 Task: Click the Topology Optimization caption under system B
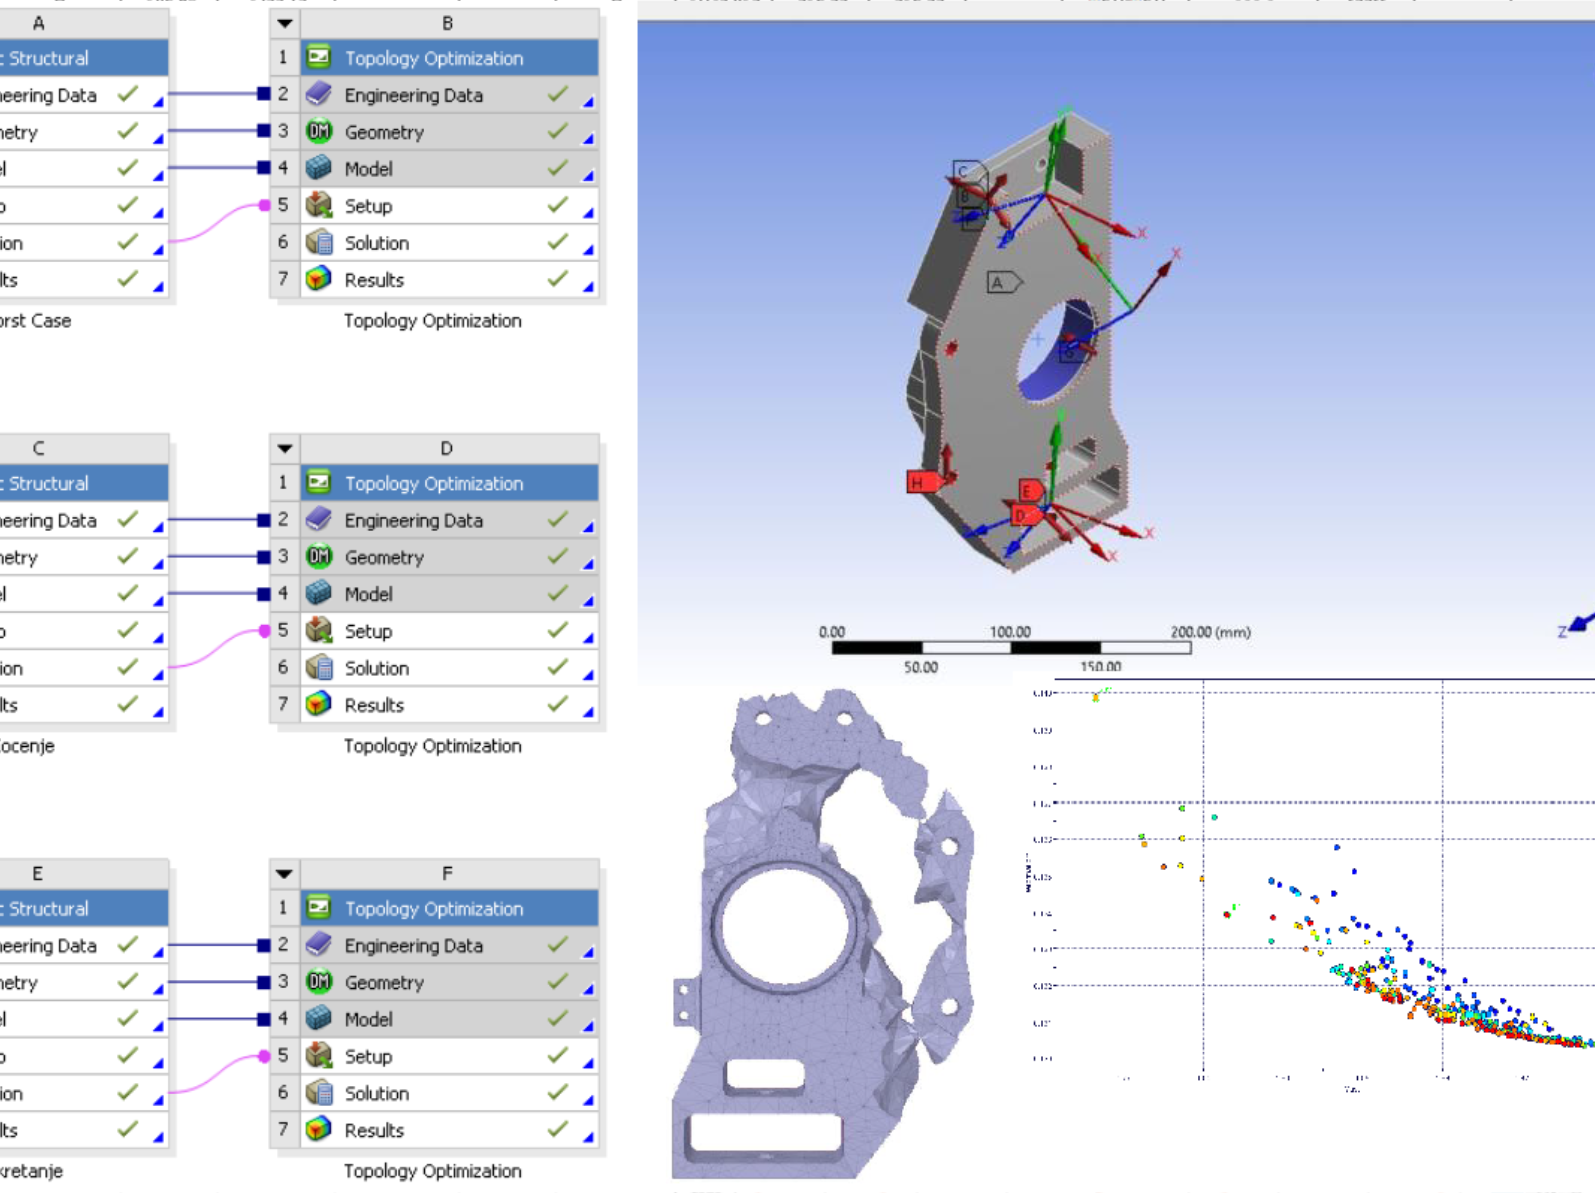point(432,321)
